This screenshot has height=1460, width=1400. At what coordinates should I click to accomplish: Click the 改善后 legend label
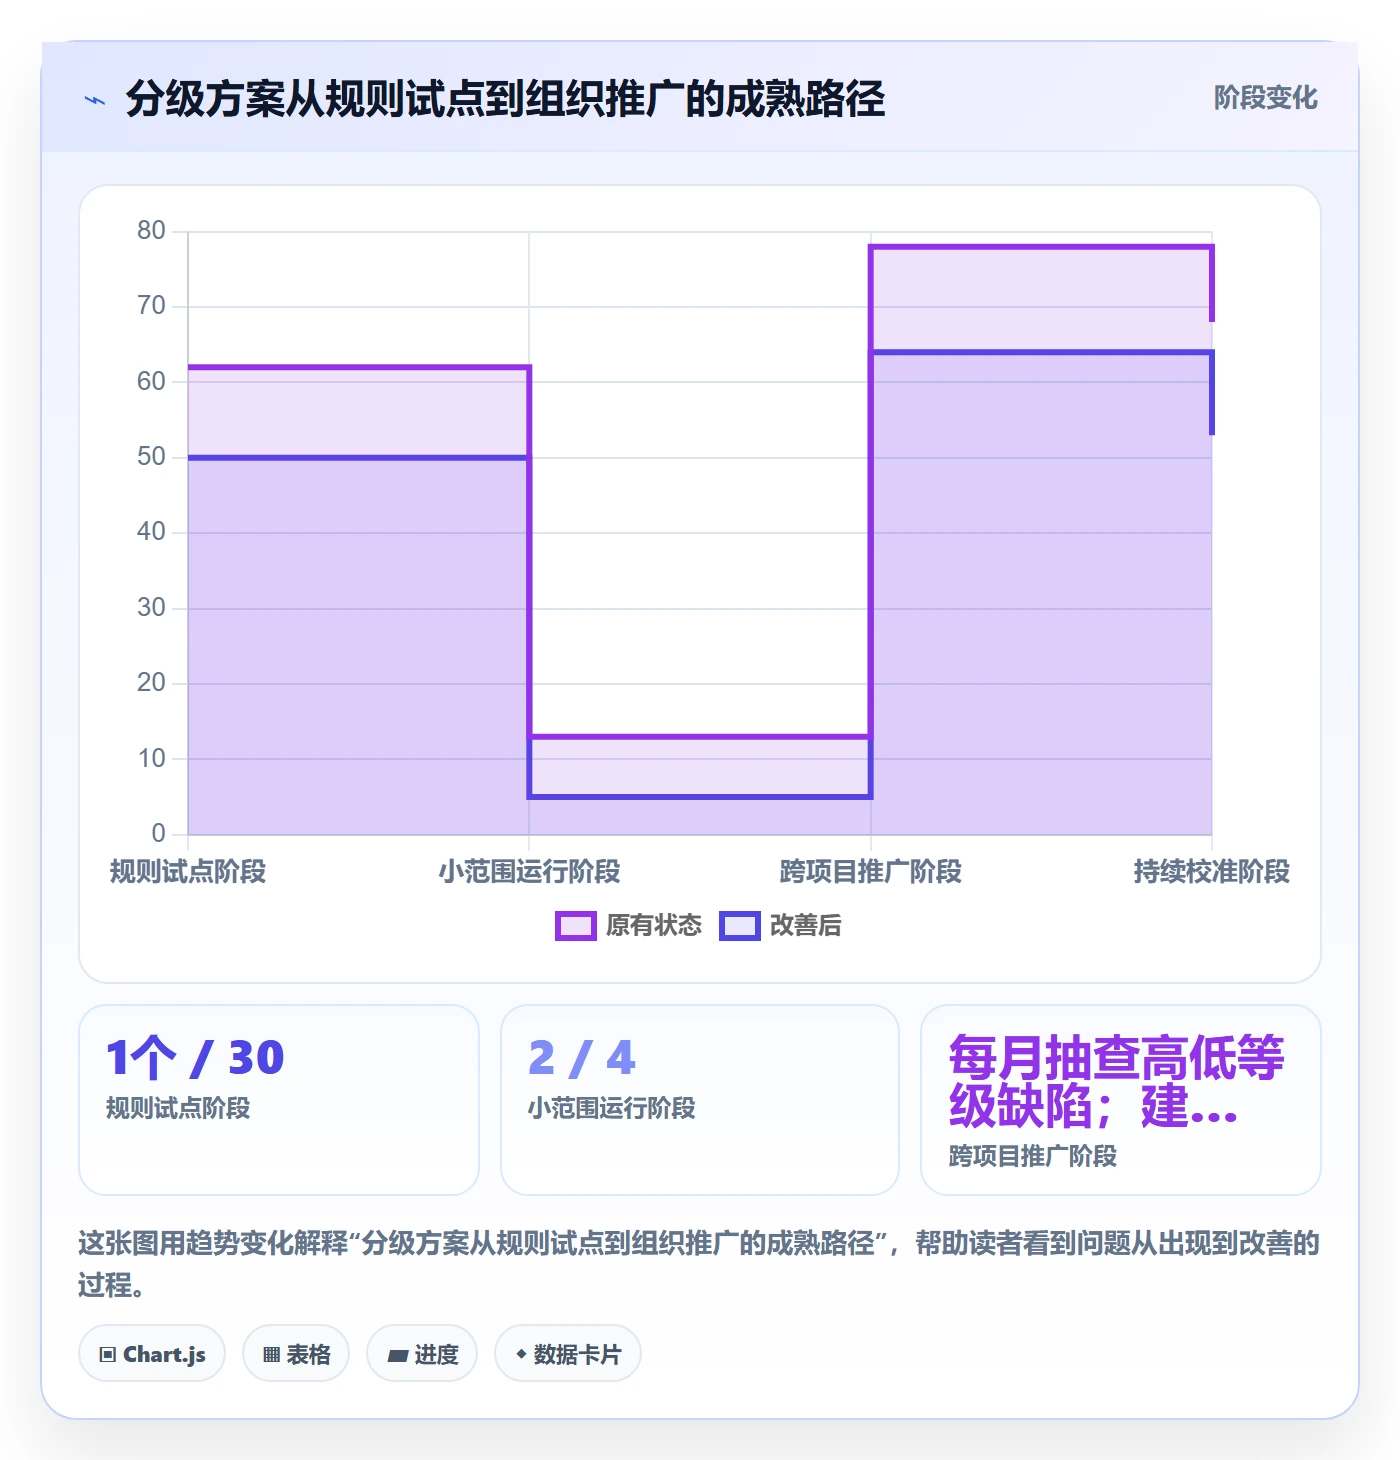point(806,926)
